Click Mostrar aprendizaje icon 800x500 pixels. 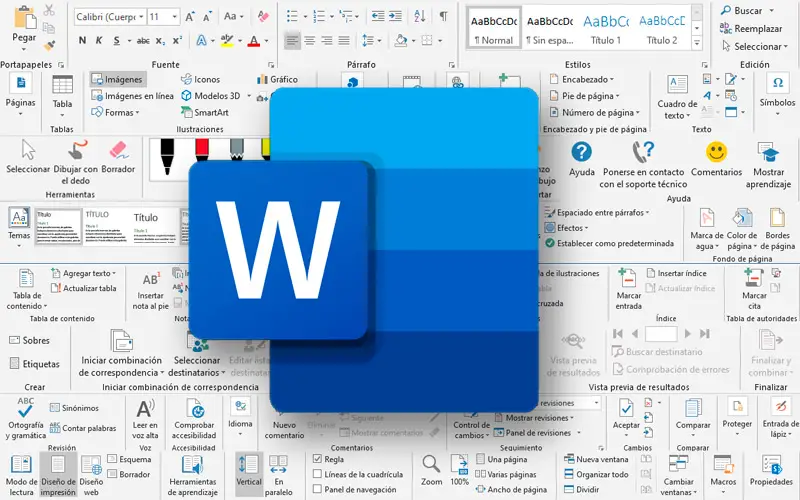click(768, 153)
